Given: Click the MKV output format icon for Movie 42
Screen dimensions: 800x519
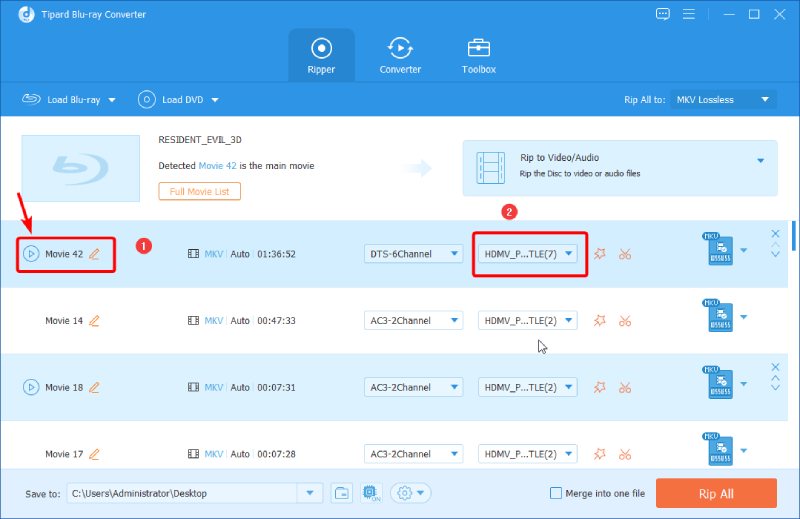Looking at the screenshot, I should [x=719, y=249].
